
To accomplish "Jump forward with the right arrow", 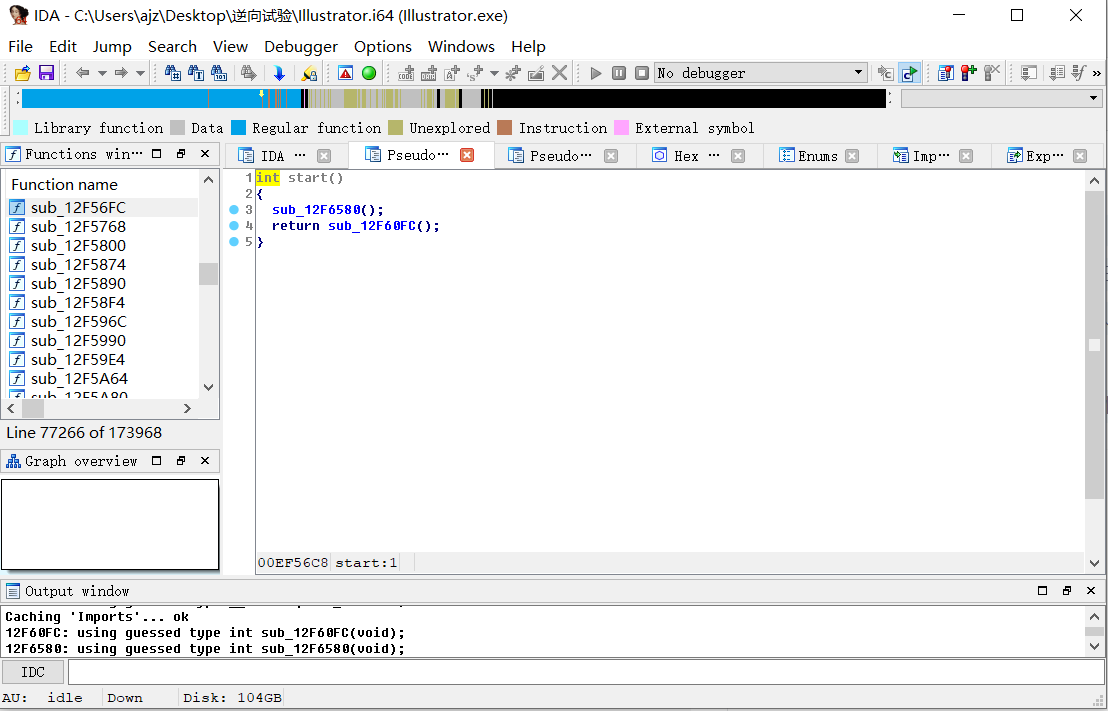I will pos(121,73).
